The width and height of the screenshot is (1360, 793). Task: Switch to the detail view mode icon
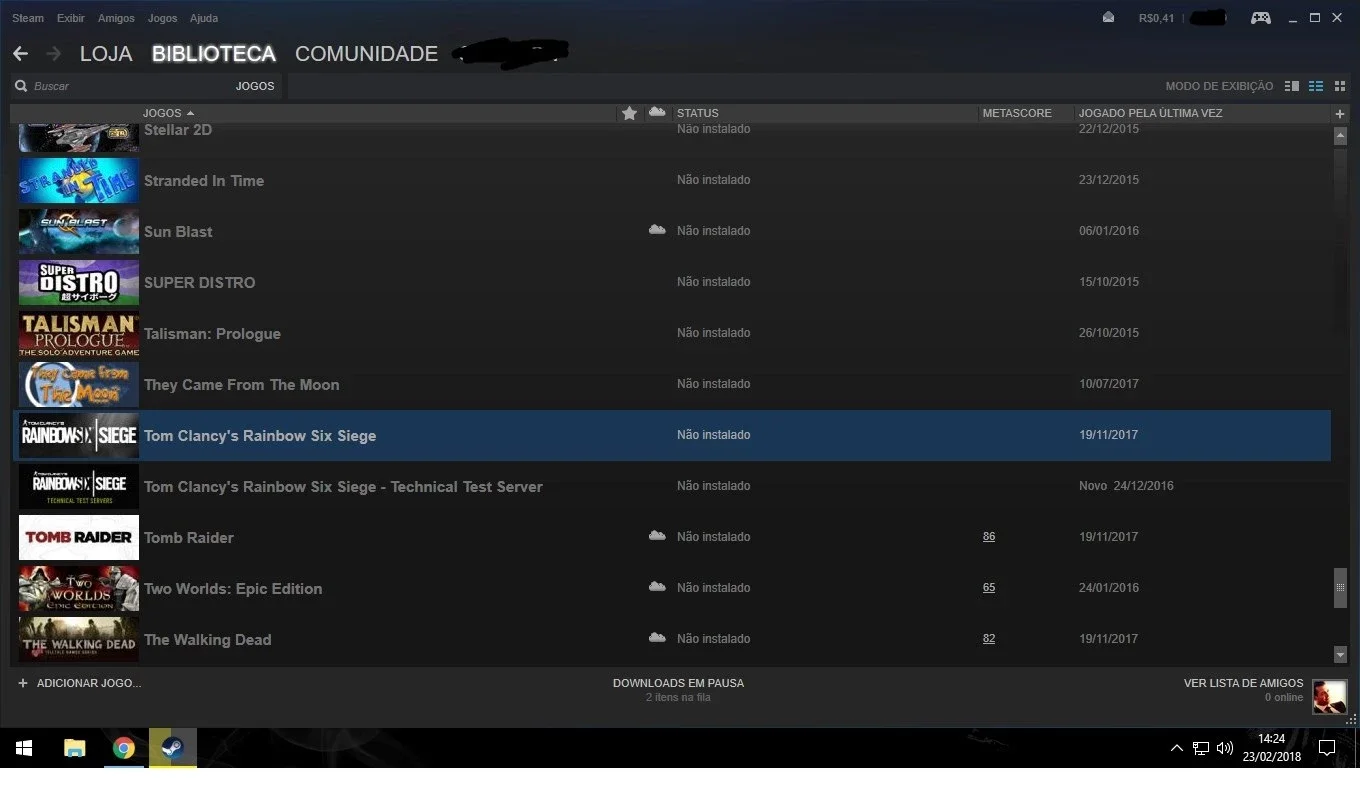pos(1292,86)
